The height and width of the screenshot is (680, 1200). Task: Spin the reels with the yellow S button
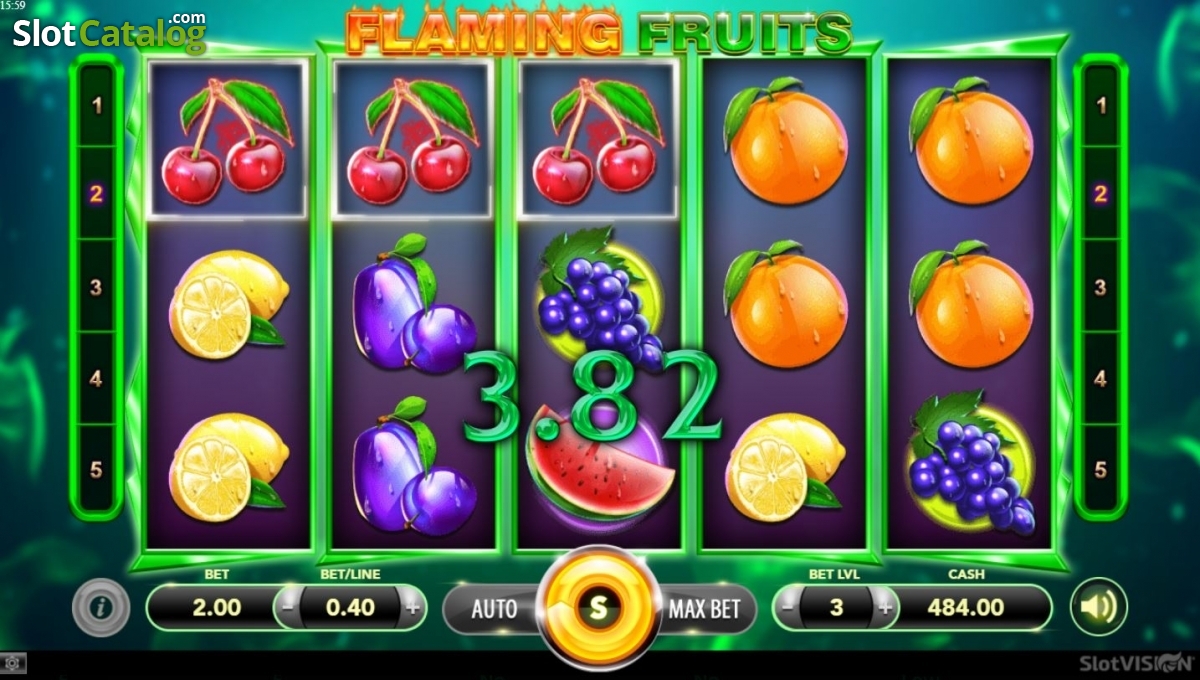598,606
